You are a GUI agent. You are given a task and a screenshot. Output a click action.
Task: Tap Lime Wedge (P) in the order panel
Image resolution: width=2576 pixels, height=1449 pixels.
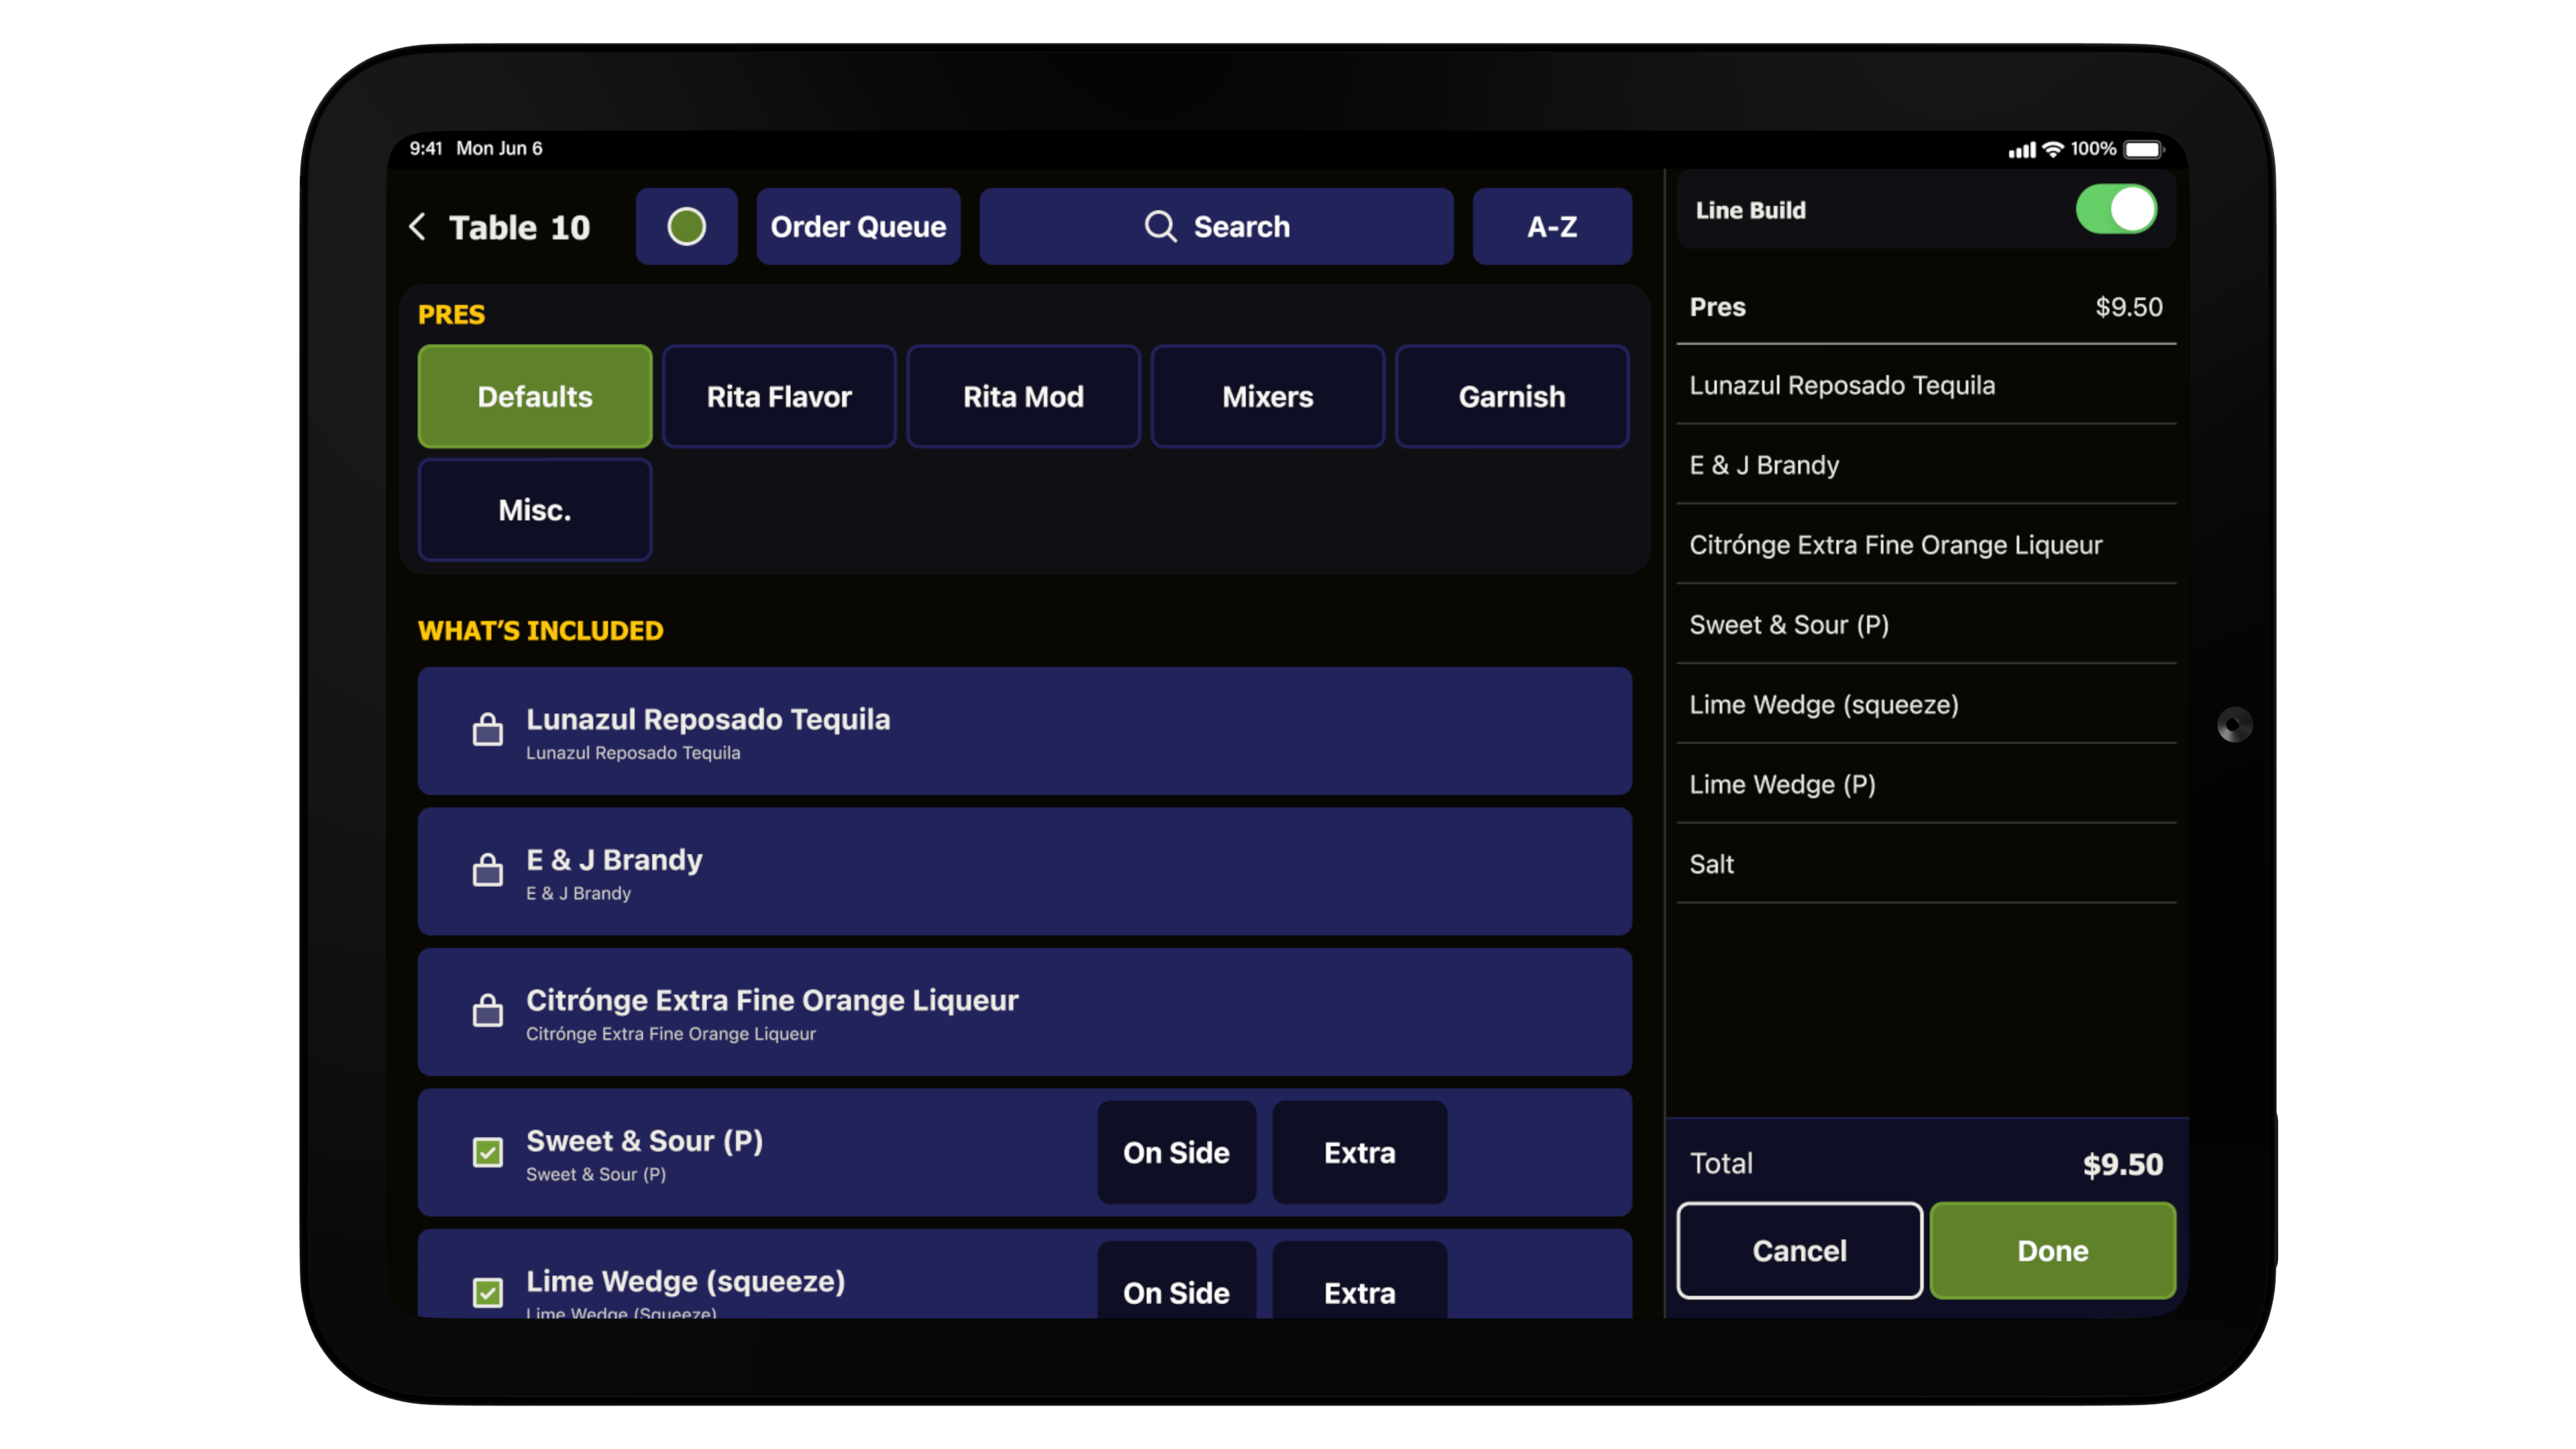(1926, 784)
